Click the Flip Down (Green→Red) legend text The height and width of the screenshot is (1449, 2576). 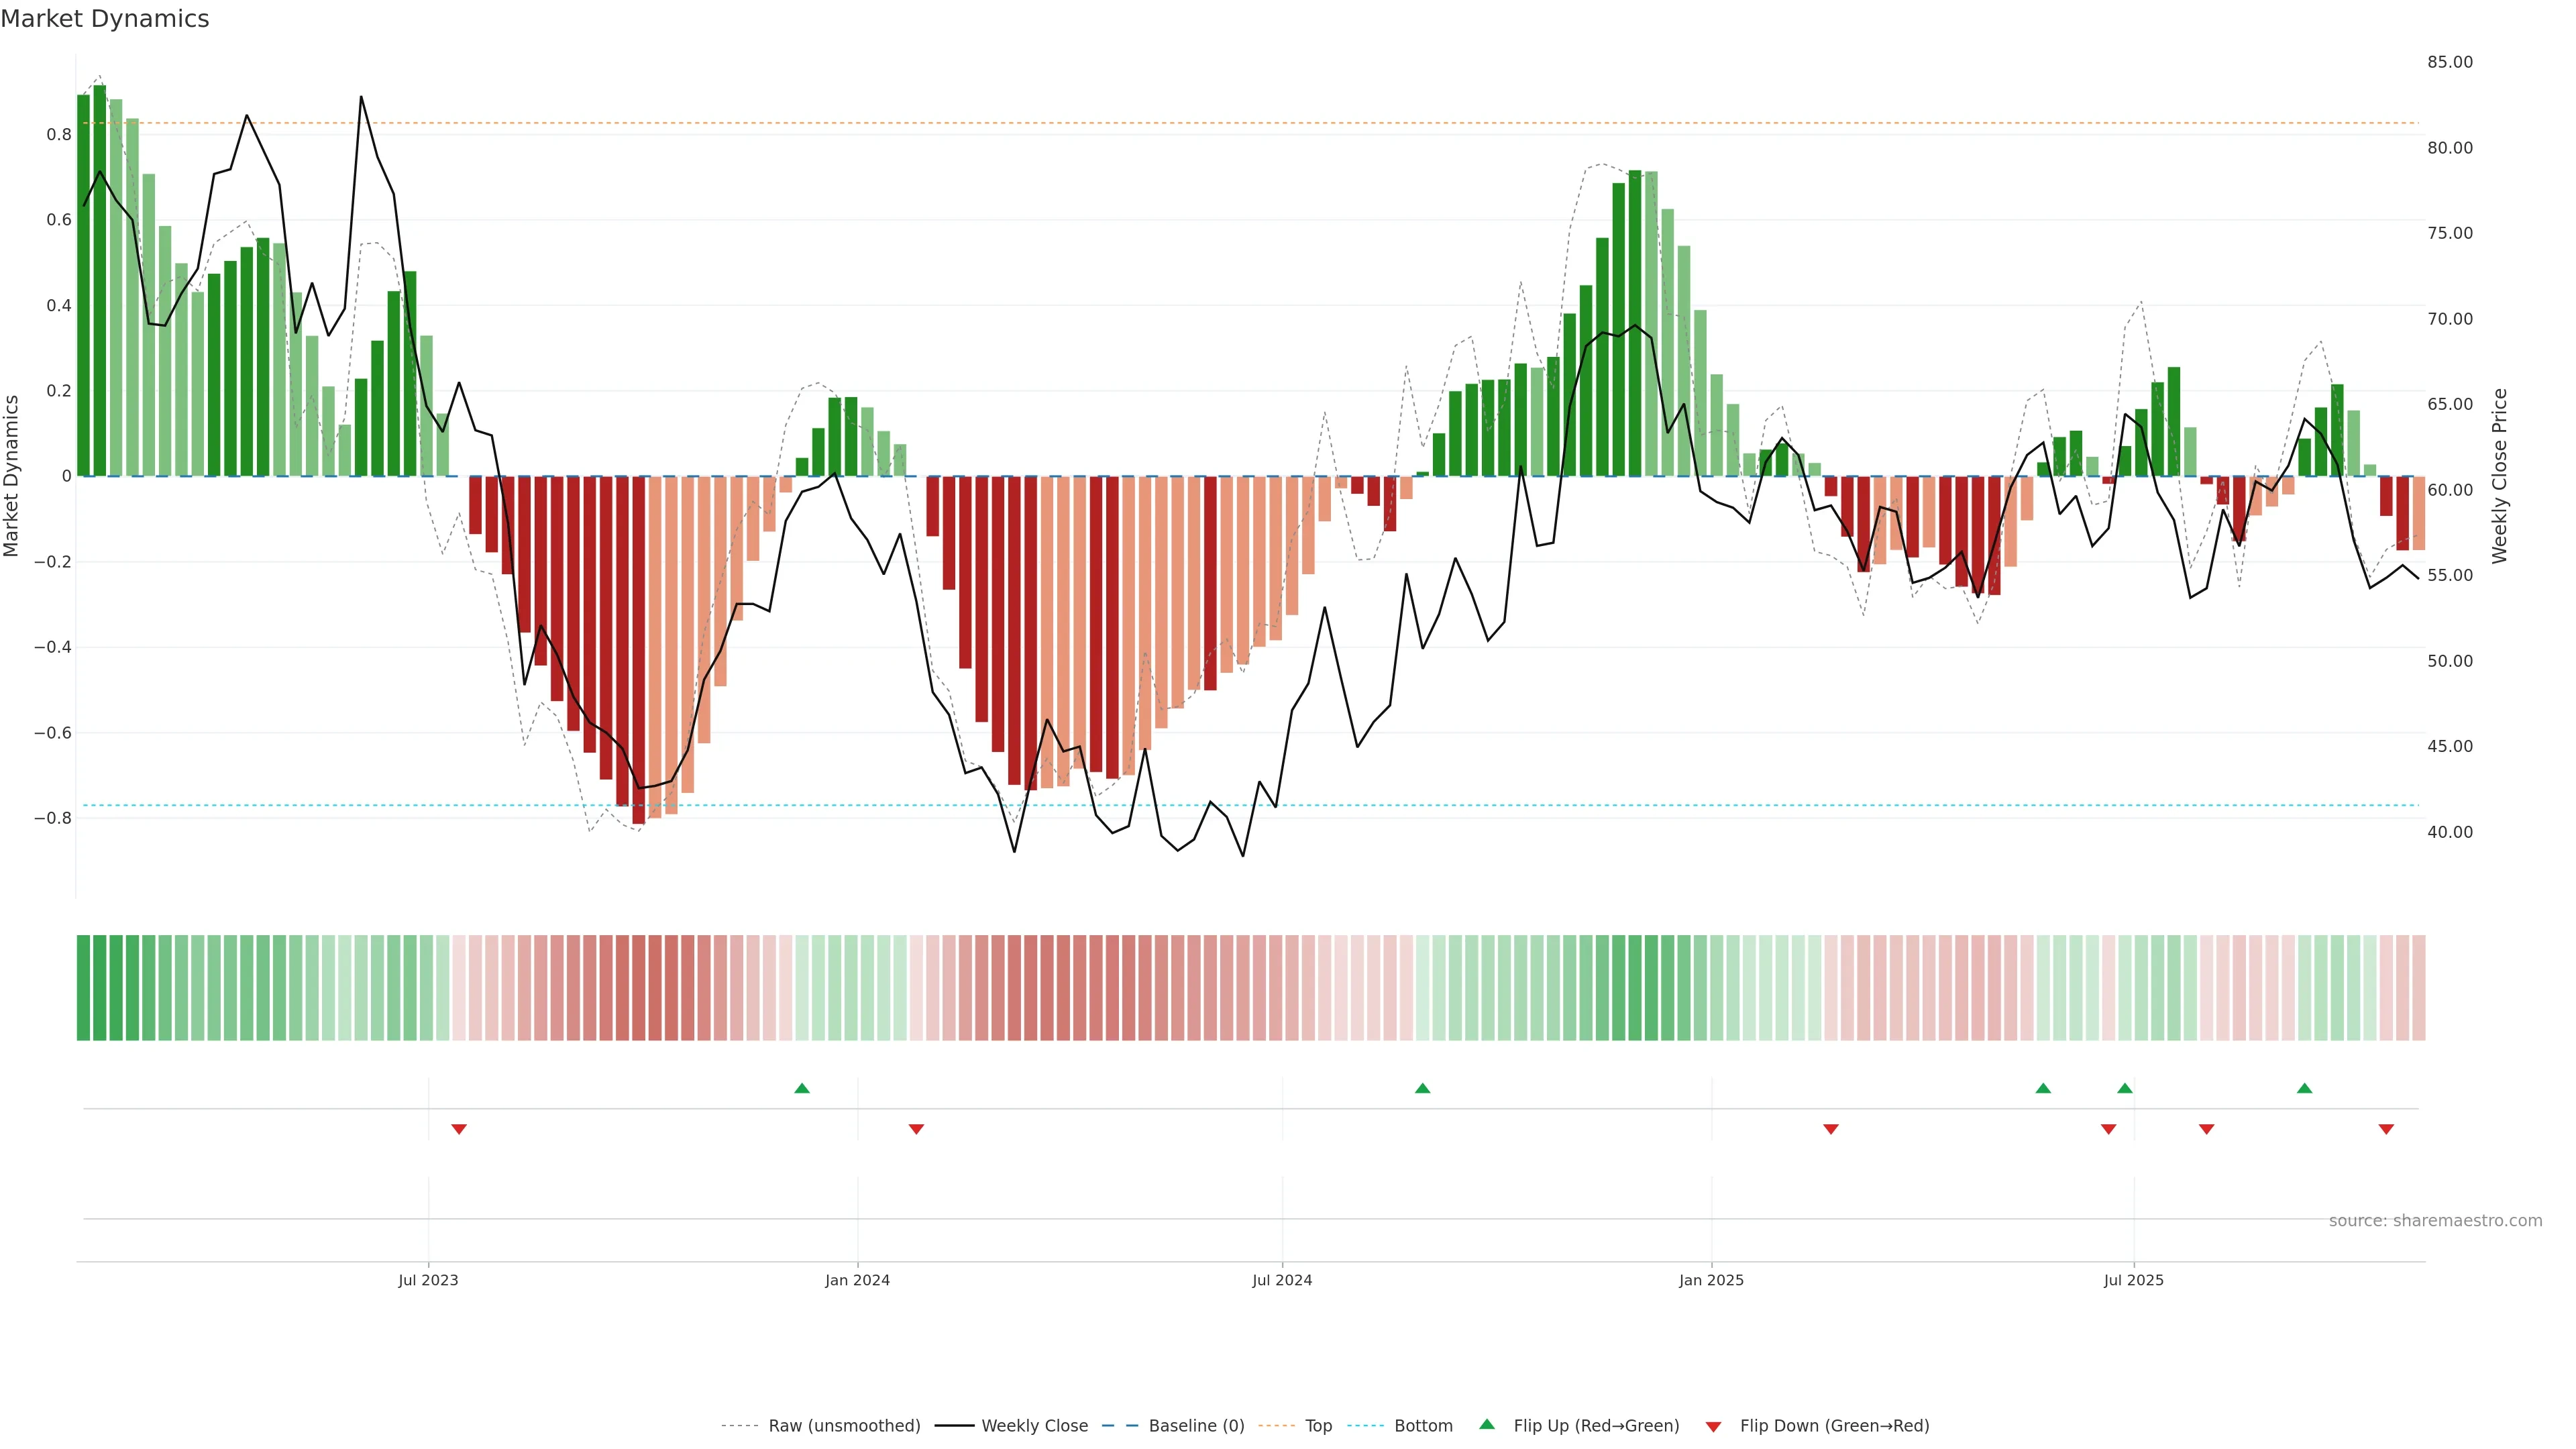coord(1834,1426)
